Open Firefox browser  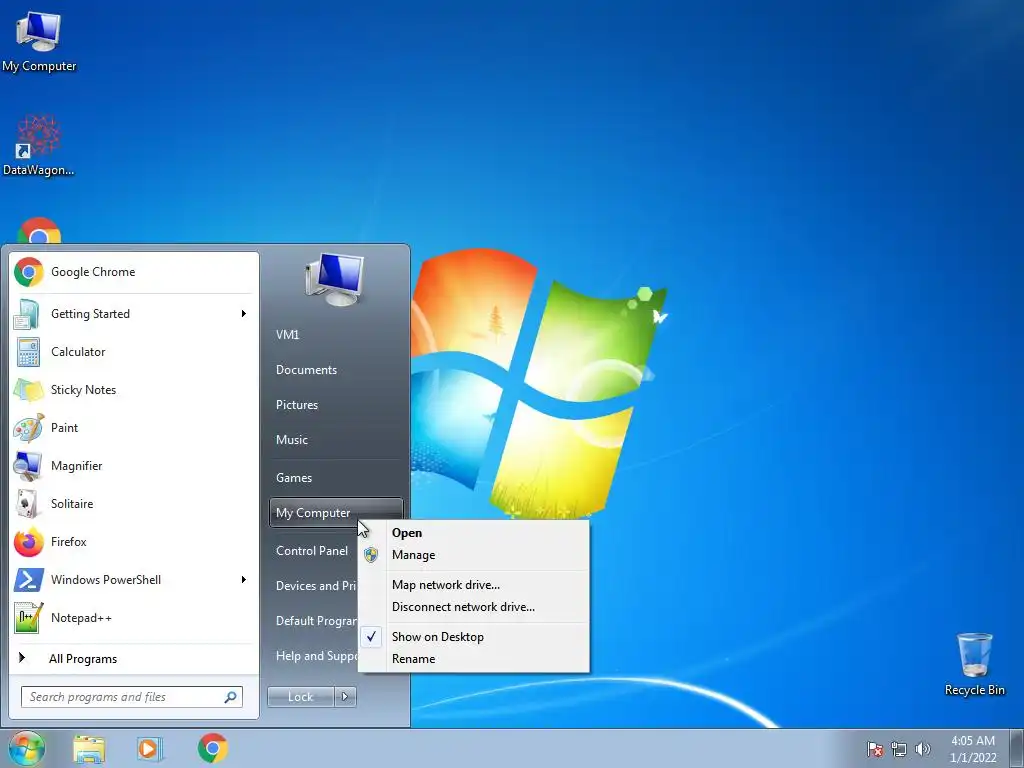point(134,542)
